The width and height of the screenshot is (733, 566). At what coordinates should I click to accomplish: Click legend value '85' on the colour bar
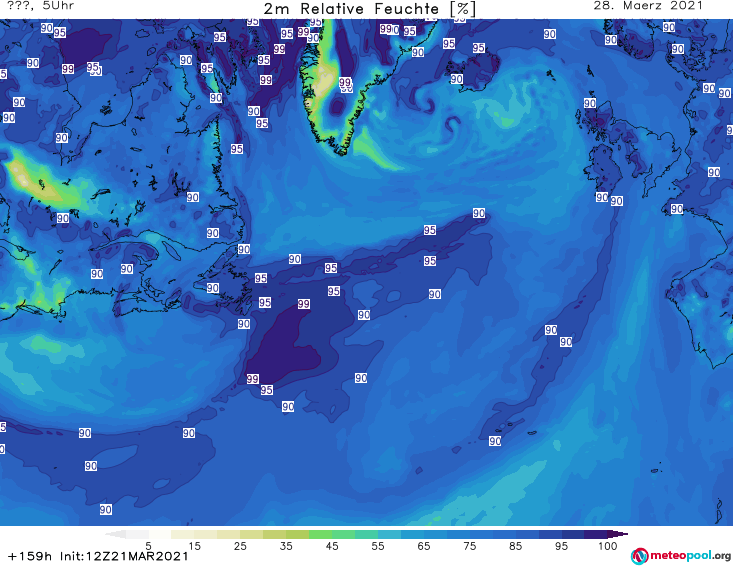click(x=515, y=546)
